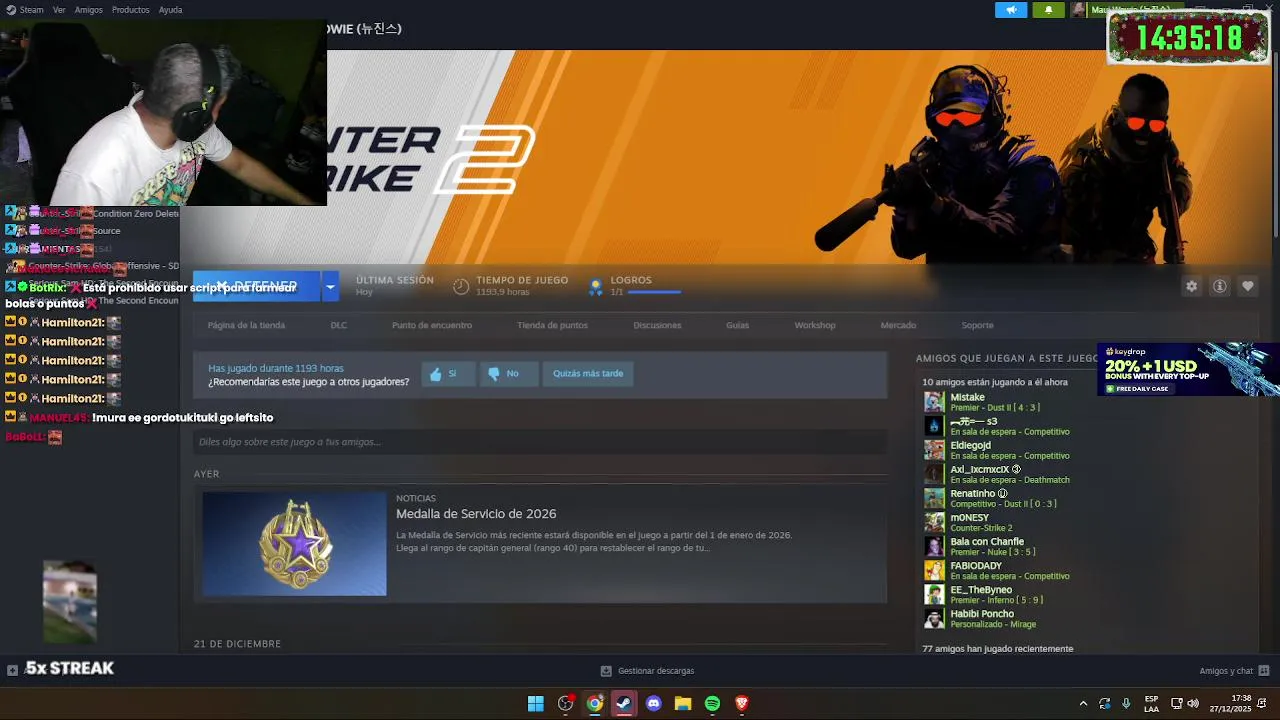Click Habibi Poncho's avatar
Viewport: 1280px width, 720px height.
click(x=934, y=618)
